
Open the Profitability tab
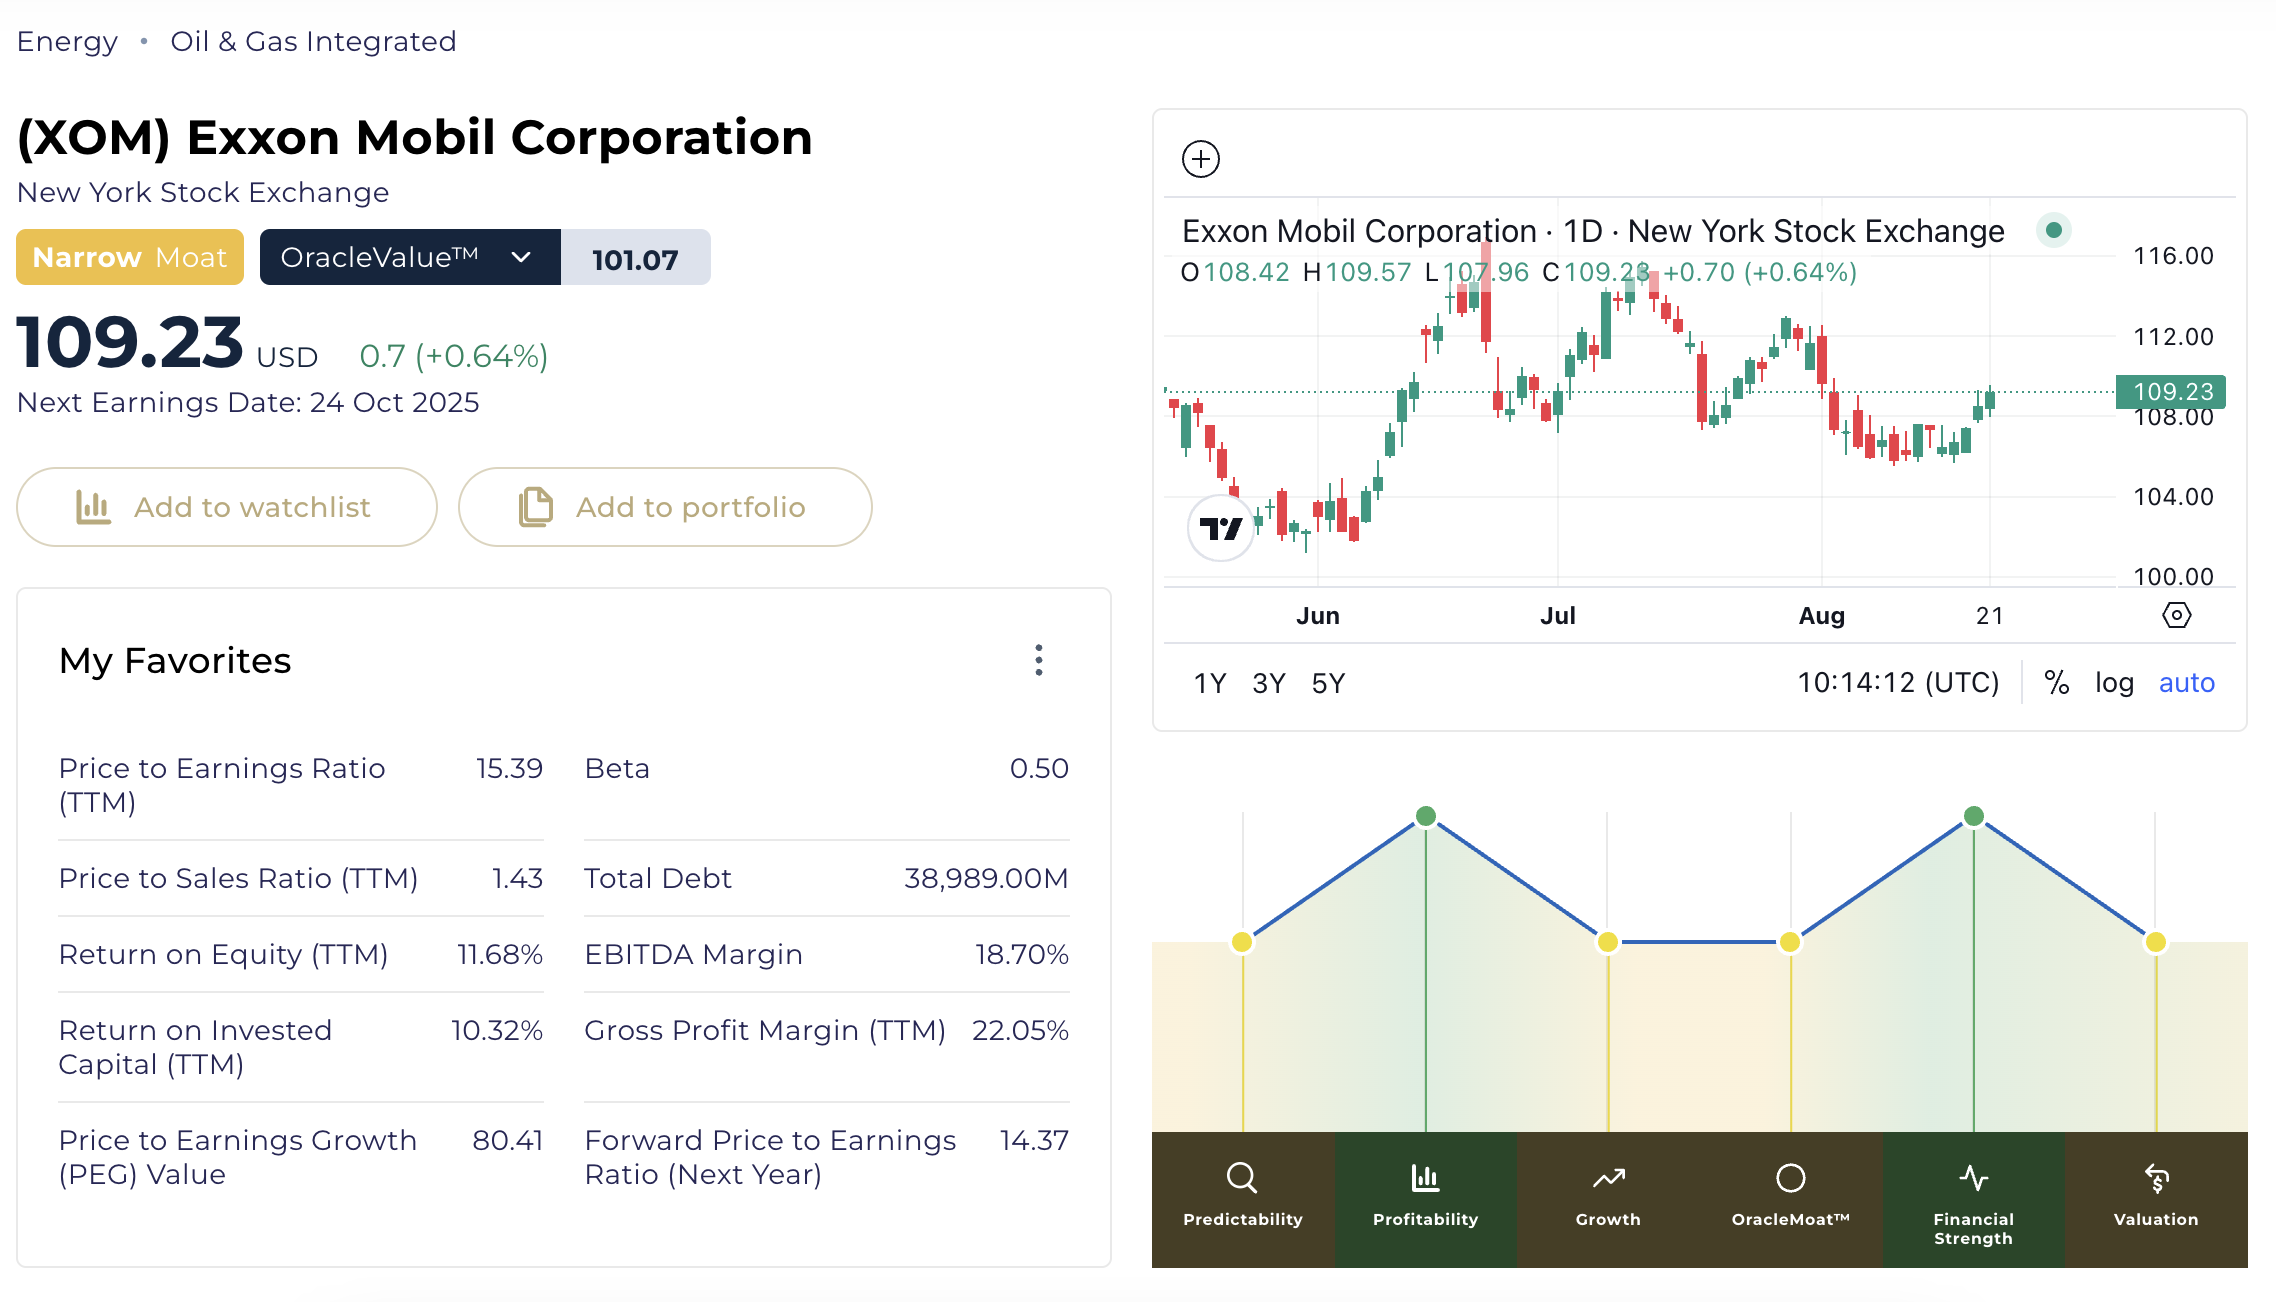1425,1200
